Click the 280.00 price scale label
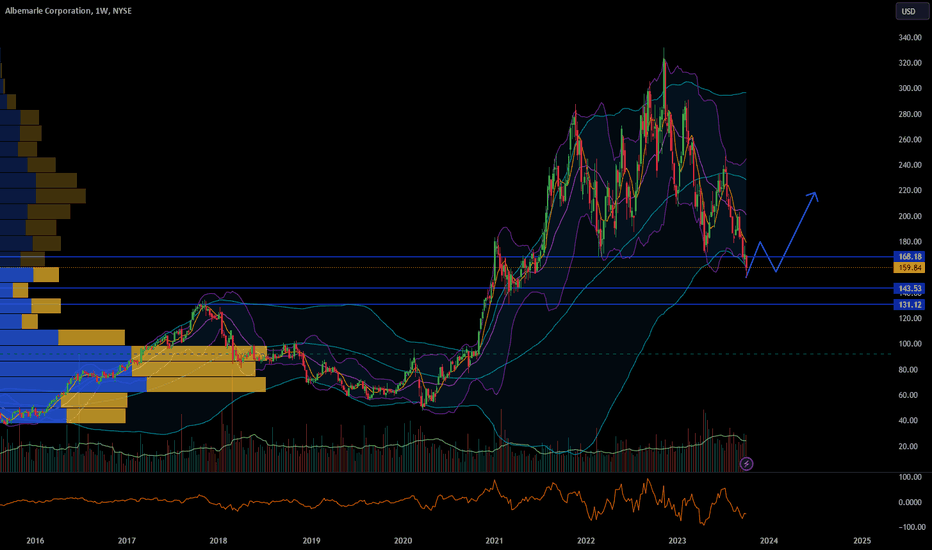Viewport: 932px width, 550px height. (910, 114)
